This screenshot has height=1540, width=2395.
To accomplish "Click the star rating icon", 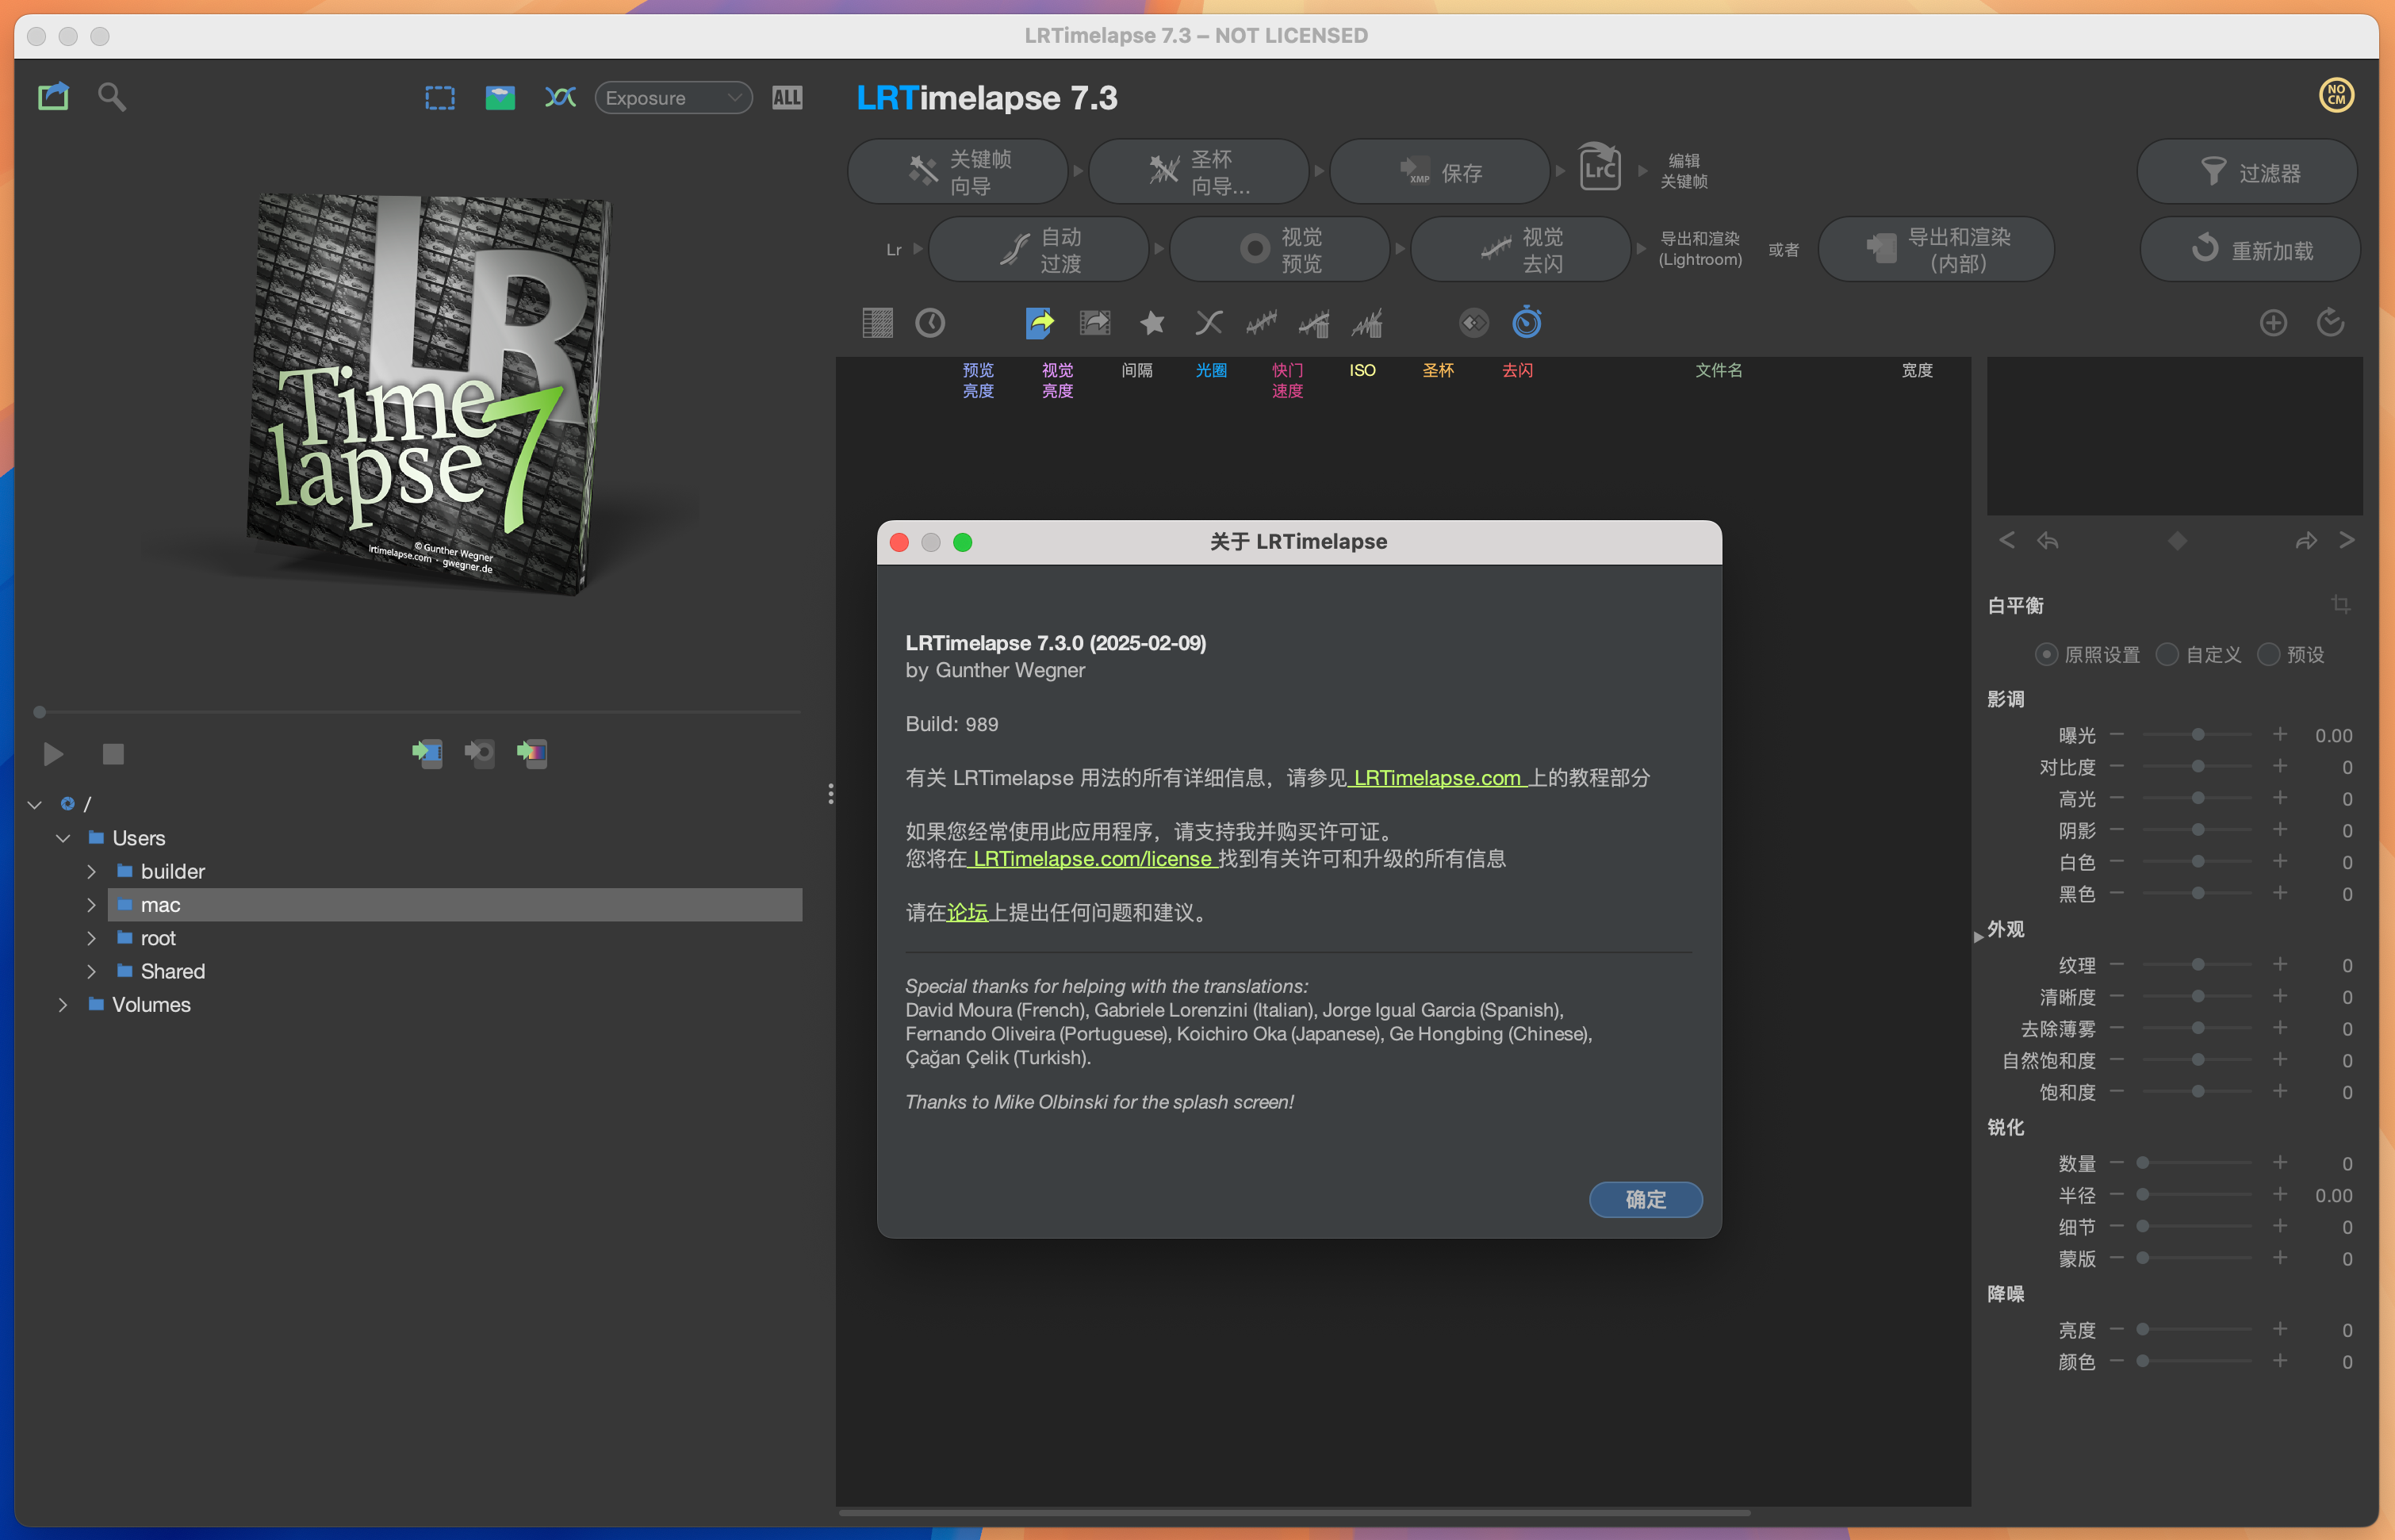I will point(1152,323).
